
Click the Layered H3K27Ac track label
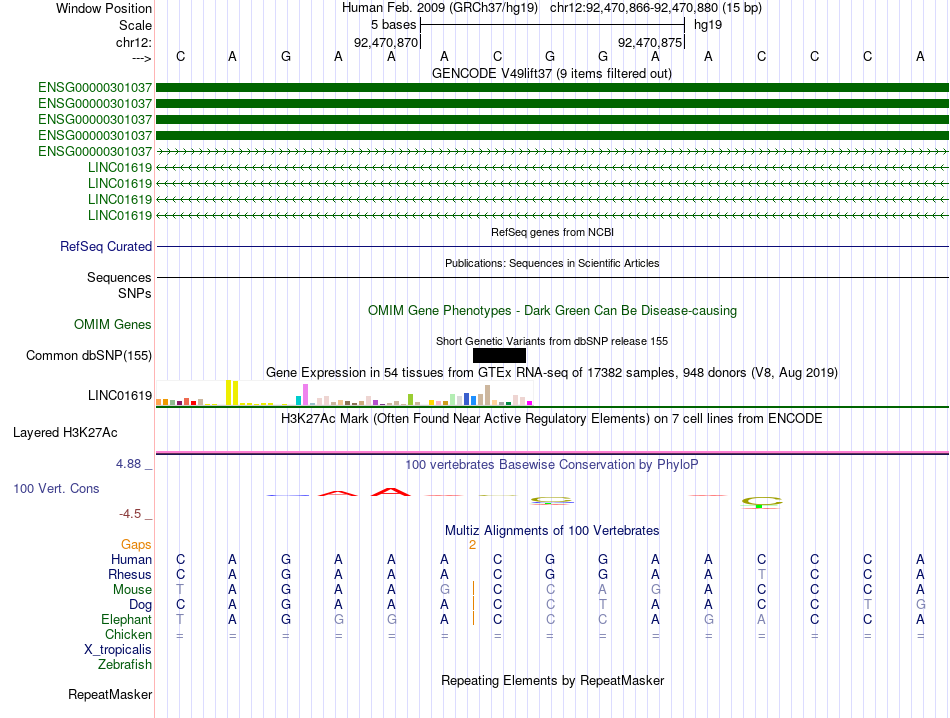coord(65,433)
